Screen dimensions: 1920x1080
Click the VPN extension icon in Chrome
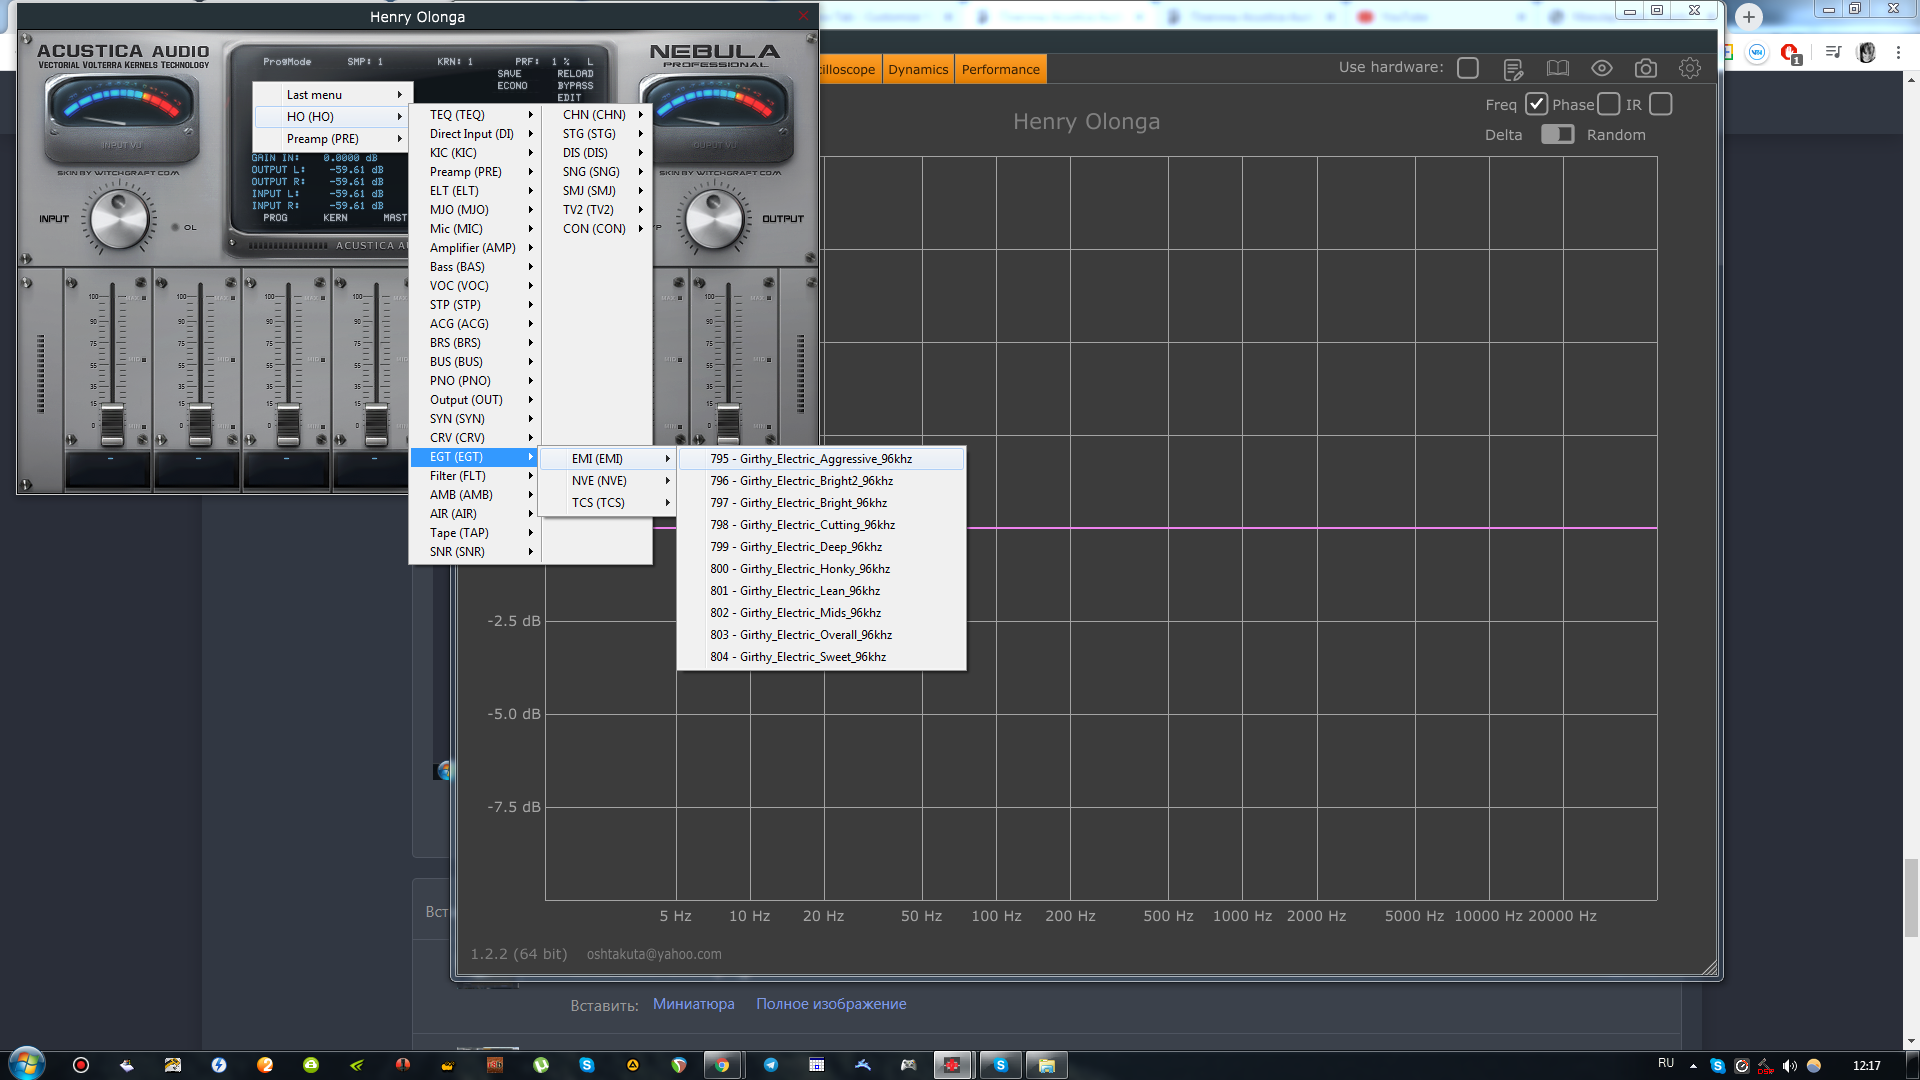(1757, 52)
